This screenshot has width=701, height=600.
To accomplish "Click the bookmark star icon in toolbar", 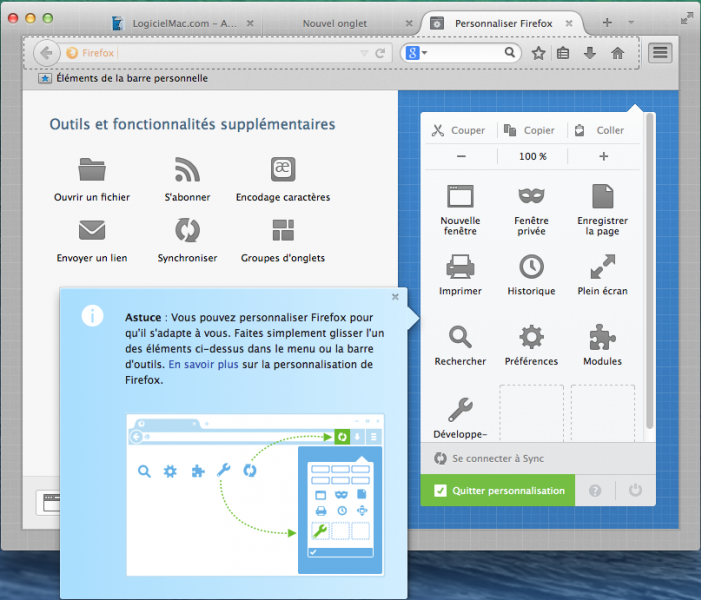I will pyautogui.click(x=538, y=53).
